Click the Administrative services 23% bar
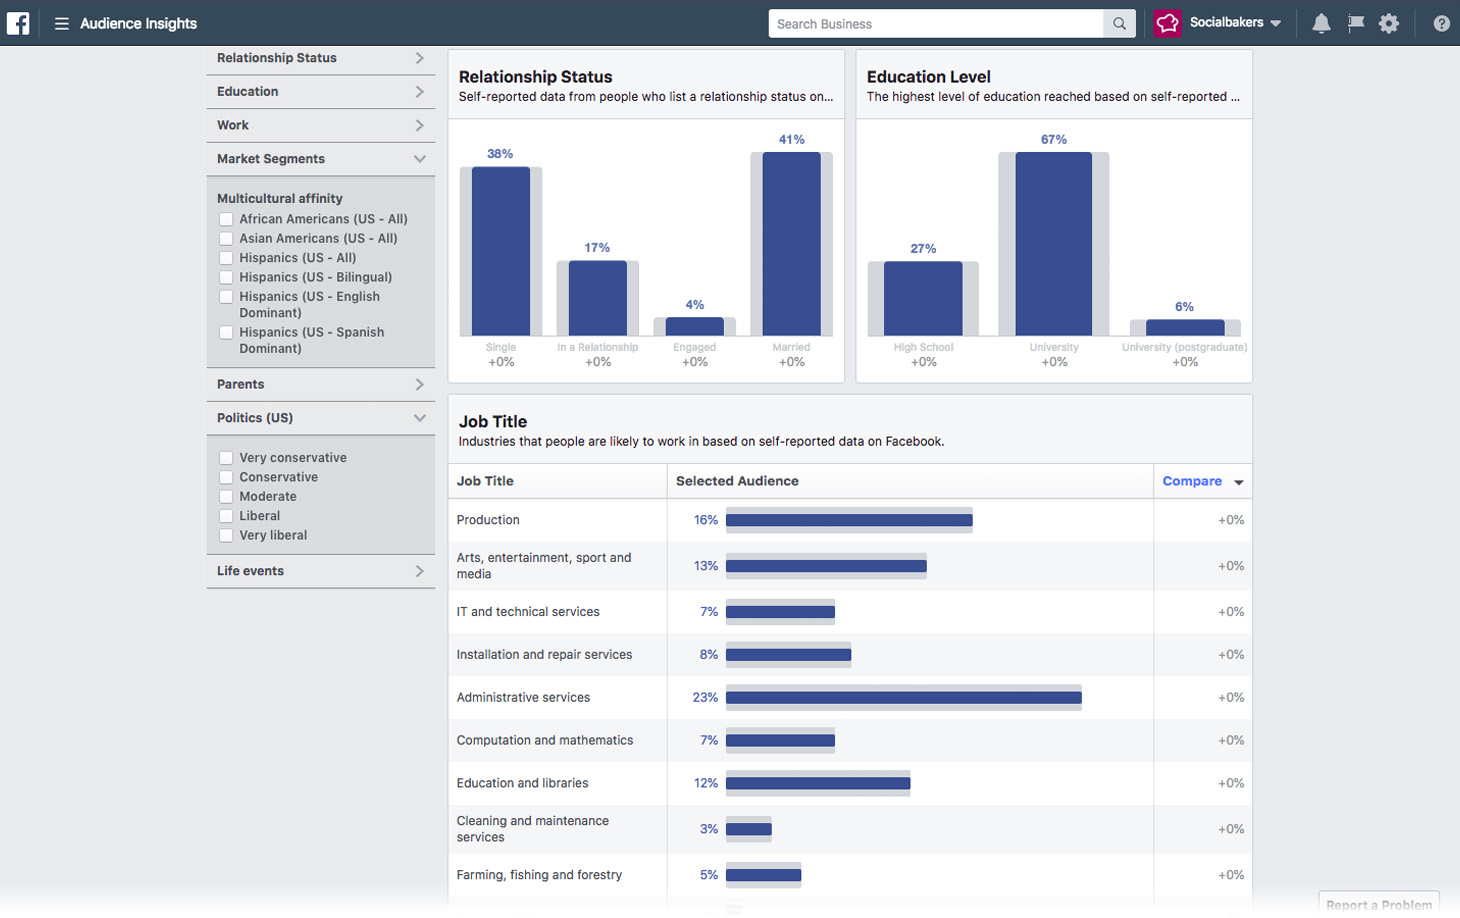Screen dimensions: 1460x918 coord(903,697)
